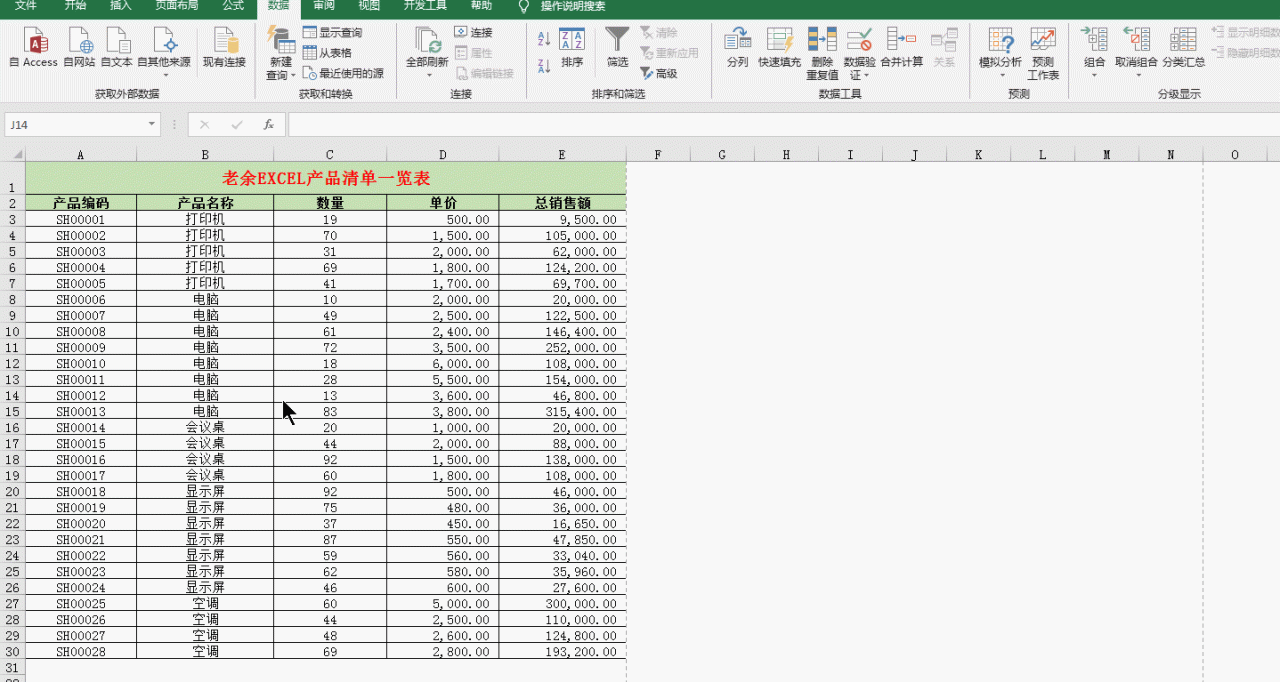Screen dimensions: 1280x682
Task: Select cell SH00013
Action: [81, 411]
